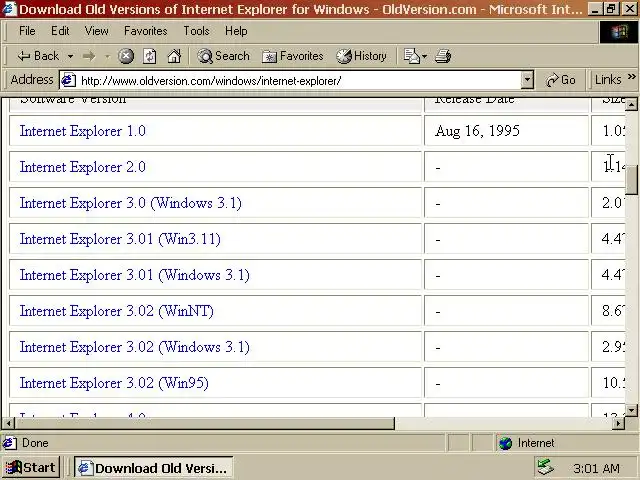Click the Windows logo throbber icon

[x=619, y=31]
